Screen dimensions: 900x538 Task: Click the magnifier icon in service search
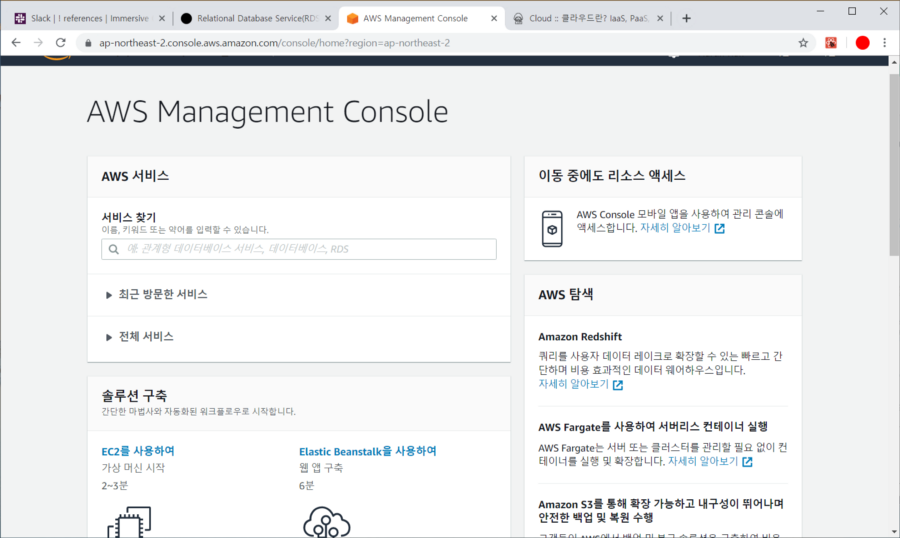pyautogui.click(x=114, y=249)
